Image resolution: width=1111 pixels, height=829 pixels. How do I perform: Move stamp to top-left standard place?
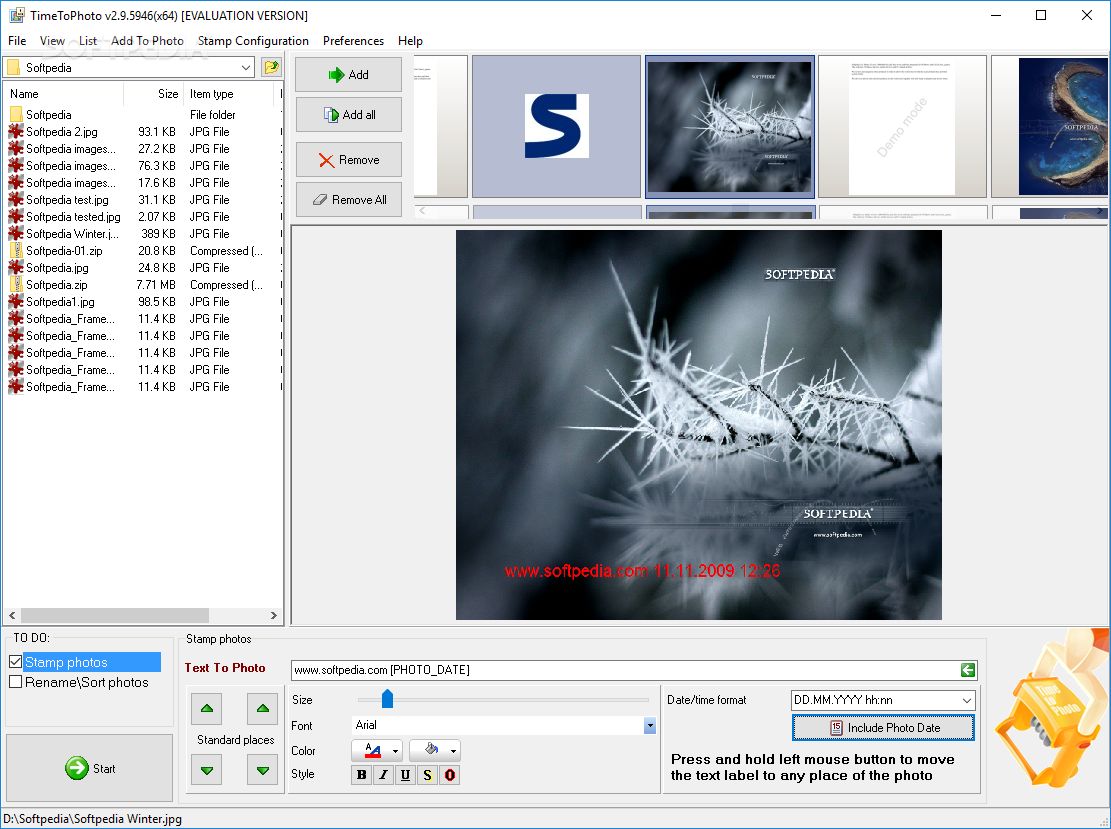point(207,709)
